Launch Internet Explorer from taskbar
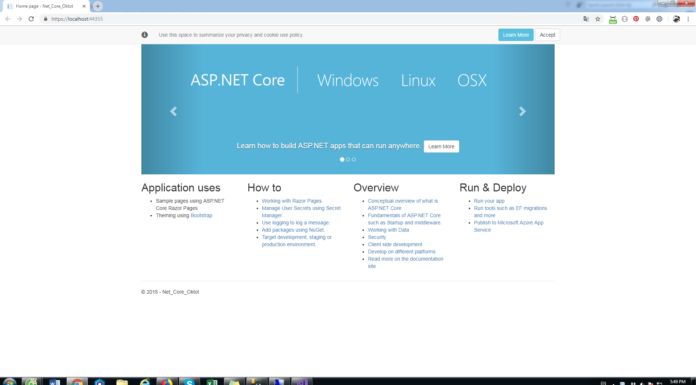This screenshot has height=385, width=696. [x=145, y=382]
